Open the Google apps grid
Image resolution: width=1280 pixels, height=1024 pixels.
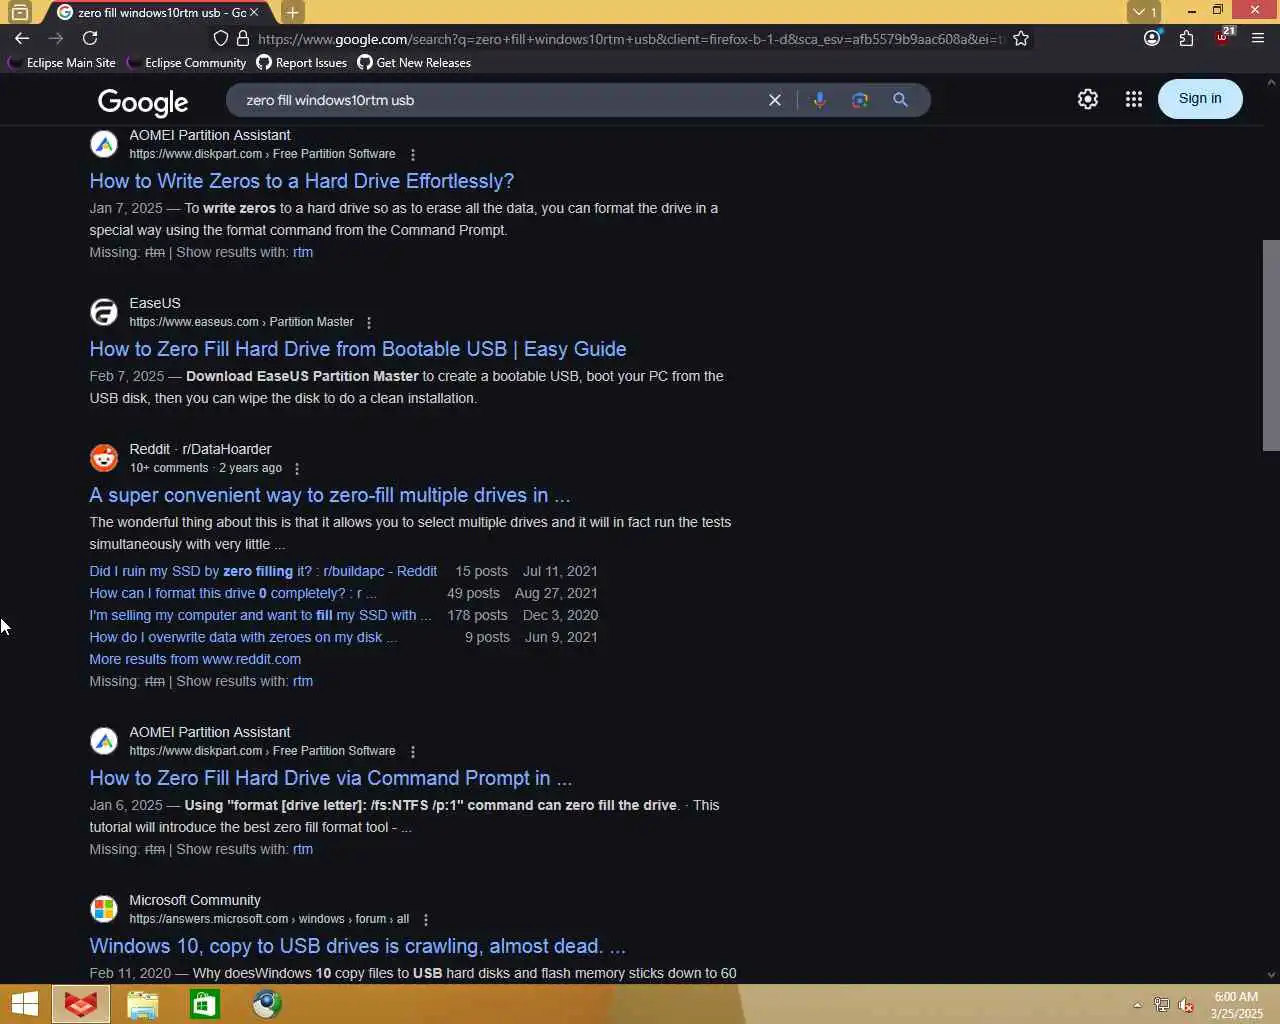pyautogui.click(x=1133, y=99)
